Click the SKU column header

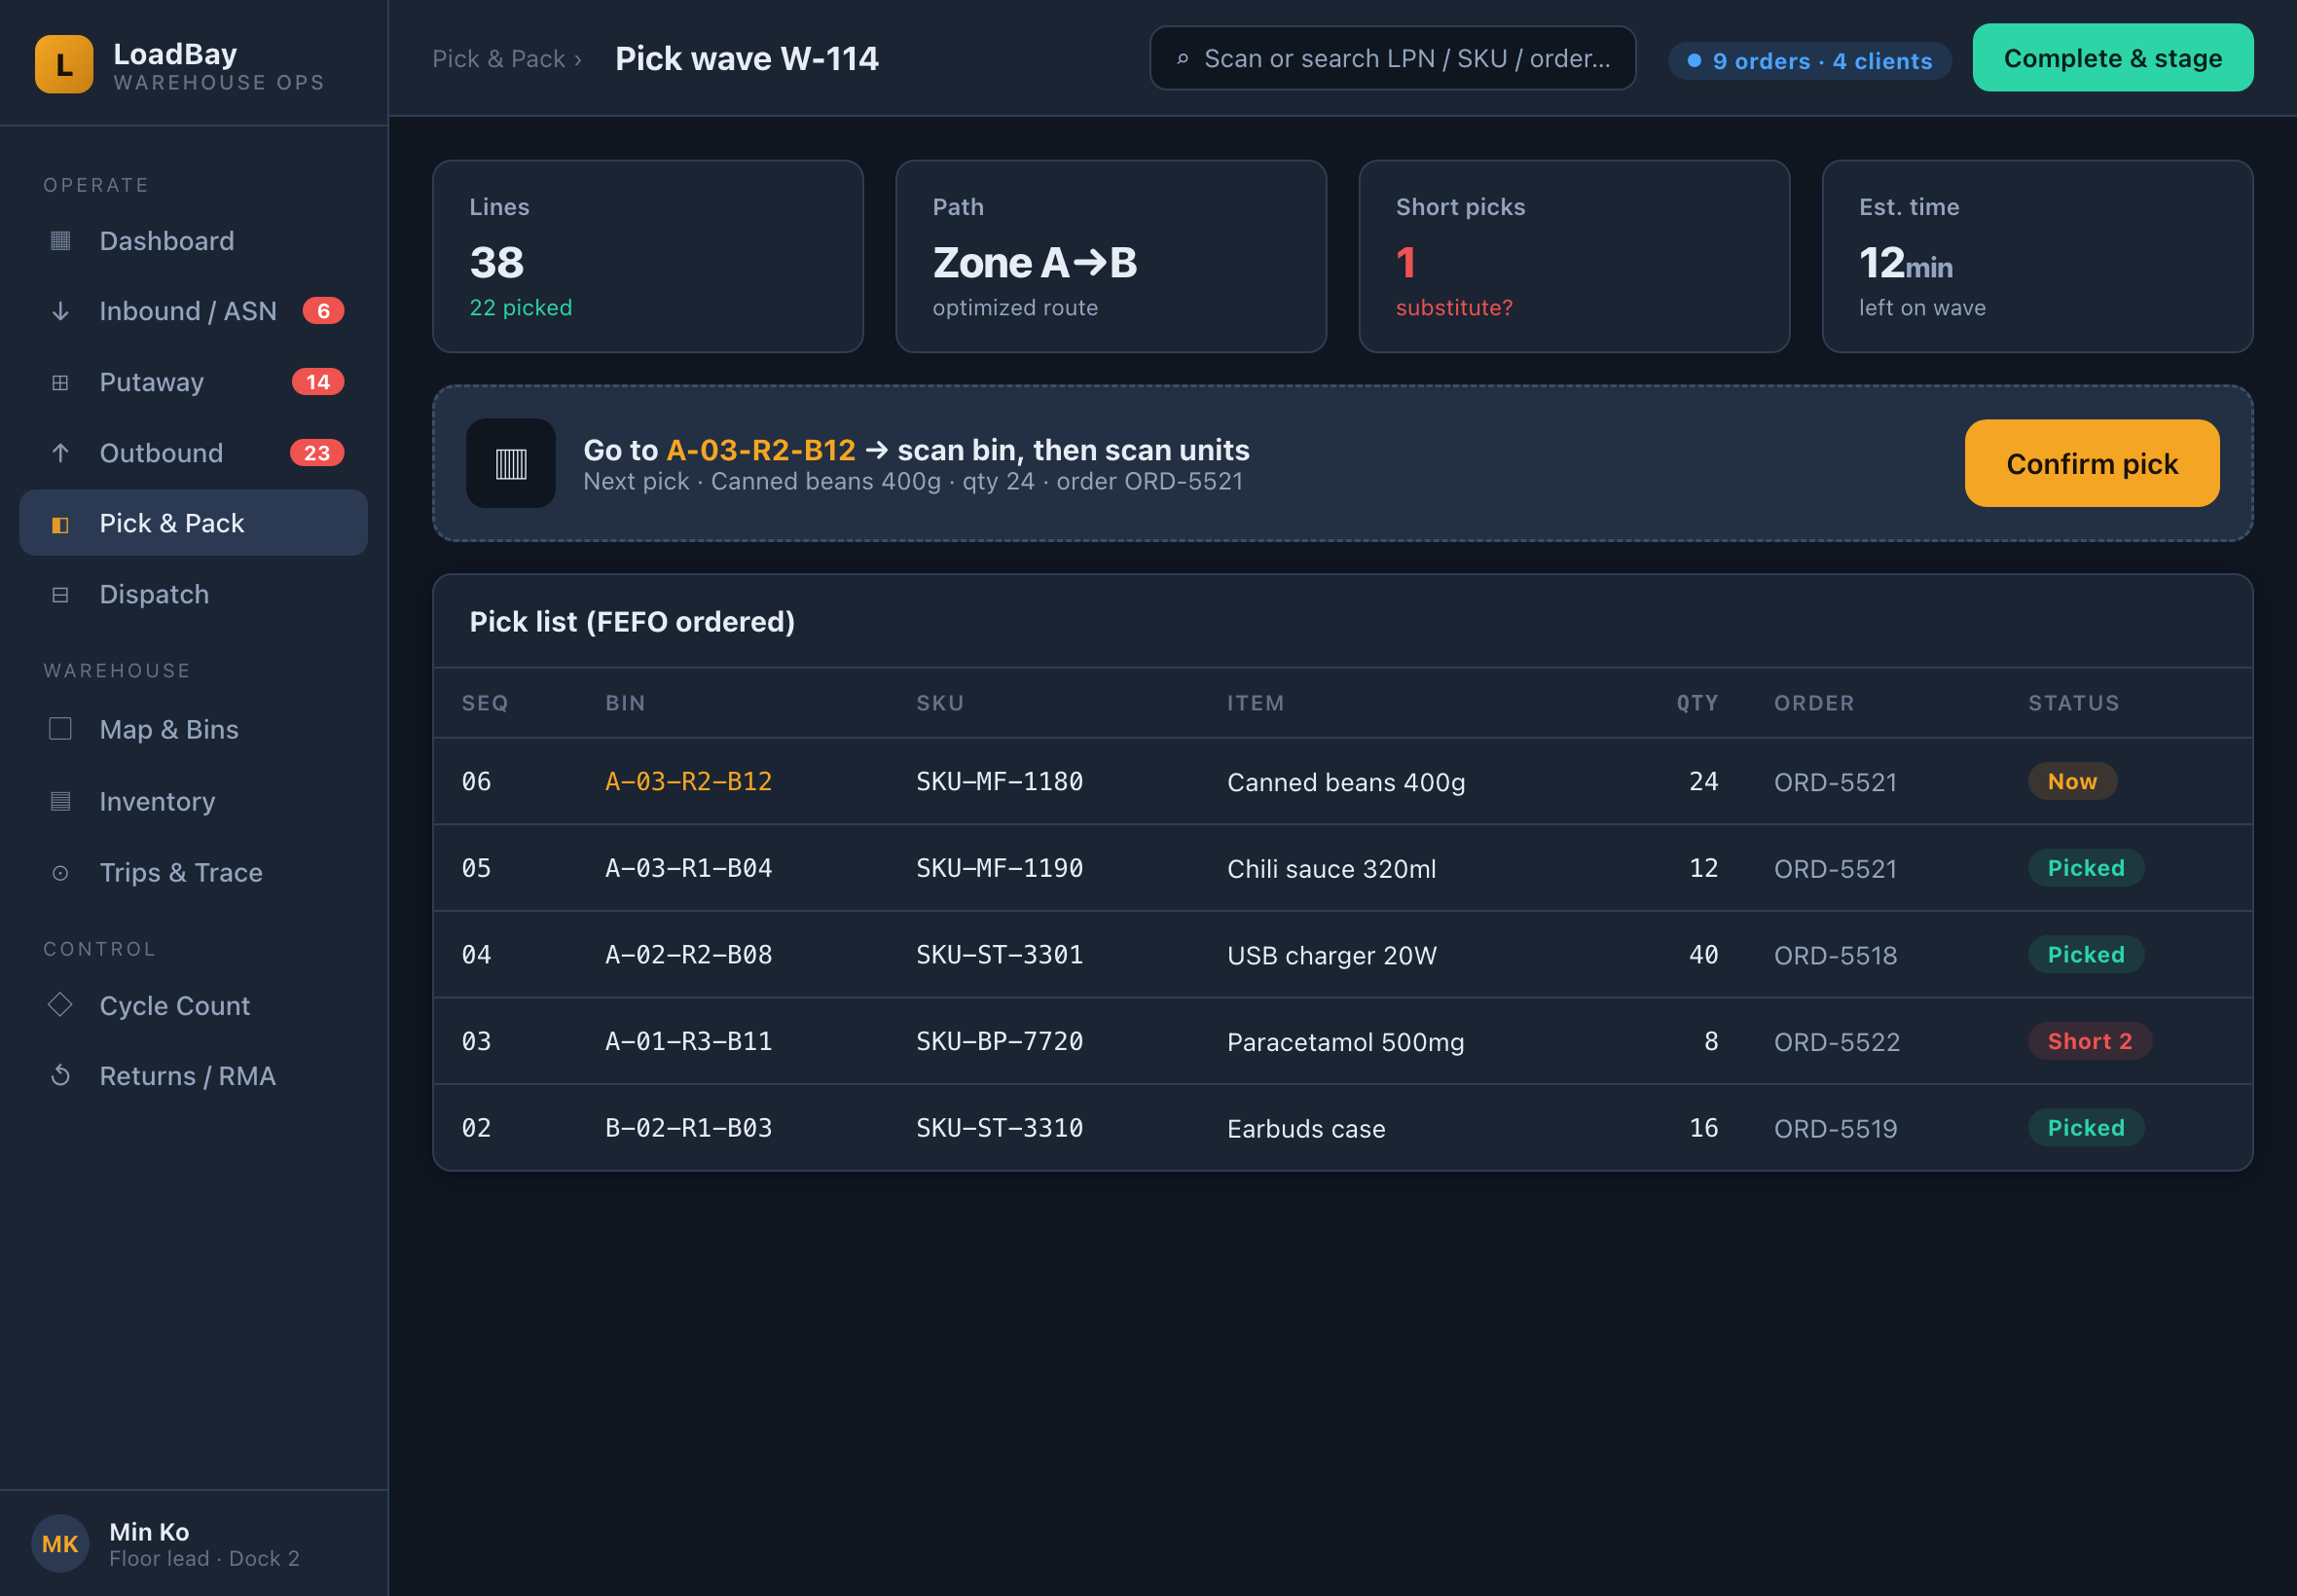coord(940,703)
